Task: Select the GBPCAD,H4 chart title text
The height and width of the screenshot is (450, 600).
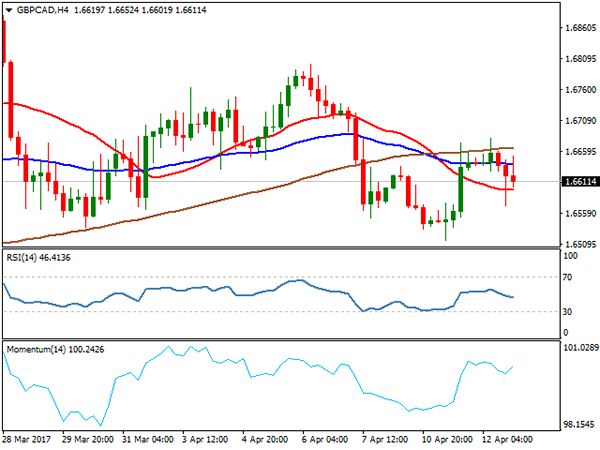Action: tap(42, 10)
